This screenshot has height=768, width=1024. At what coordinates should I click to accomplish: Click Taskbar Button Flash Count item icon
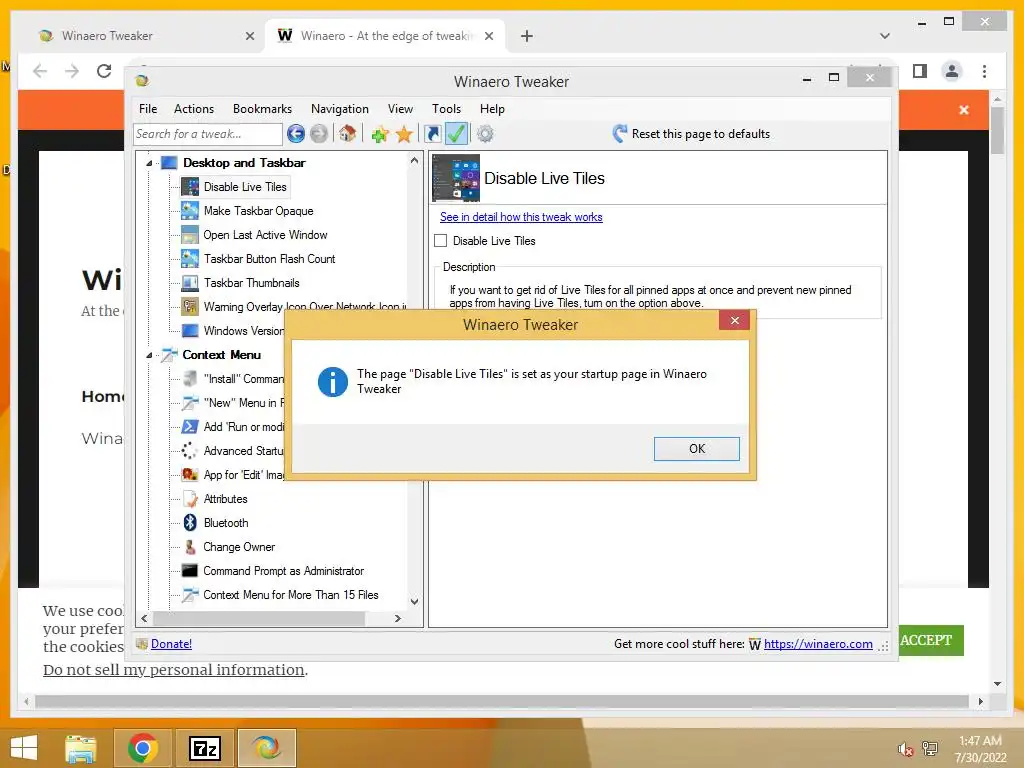click(x=190, y=259)
